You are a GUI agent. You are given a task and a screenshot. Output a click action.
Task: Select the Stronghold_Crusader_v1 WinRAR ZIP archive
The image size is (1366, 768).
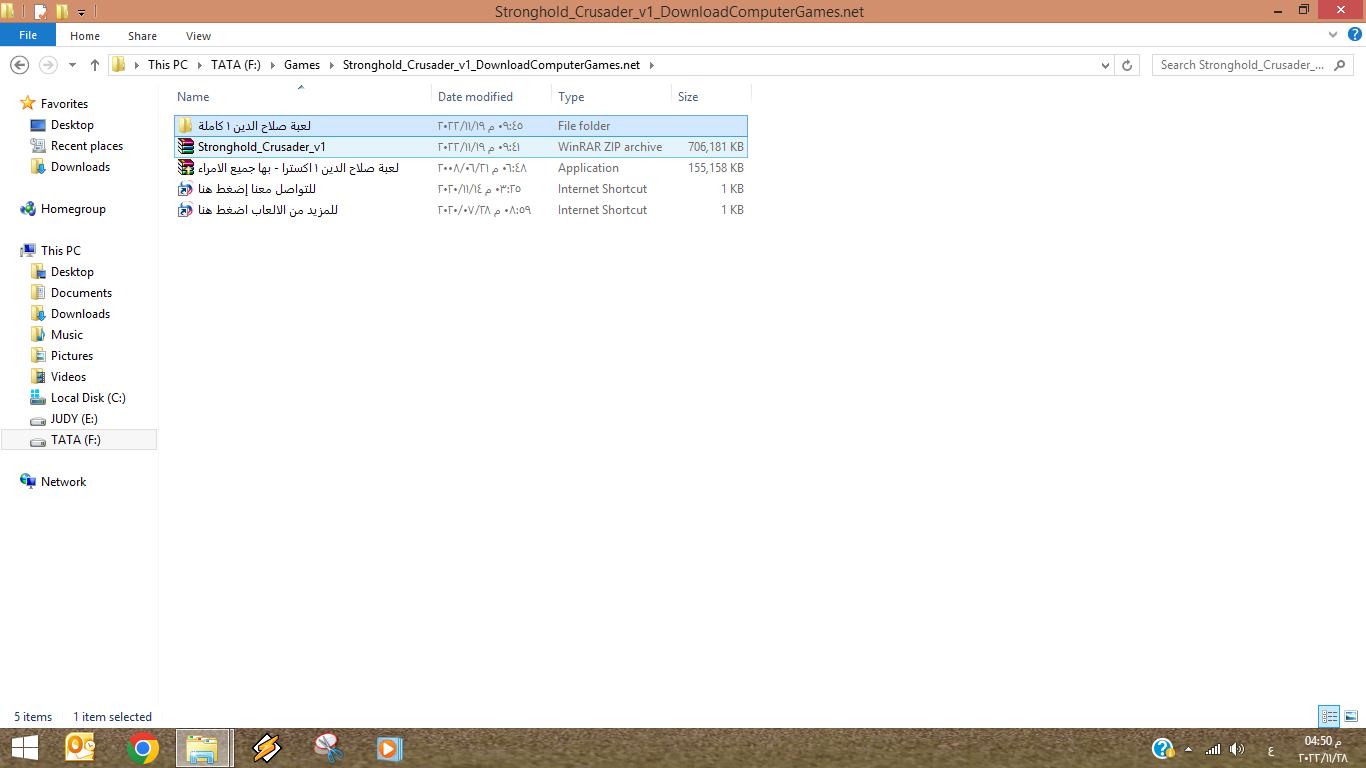(x=261, y=147)
